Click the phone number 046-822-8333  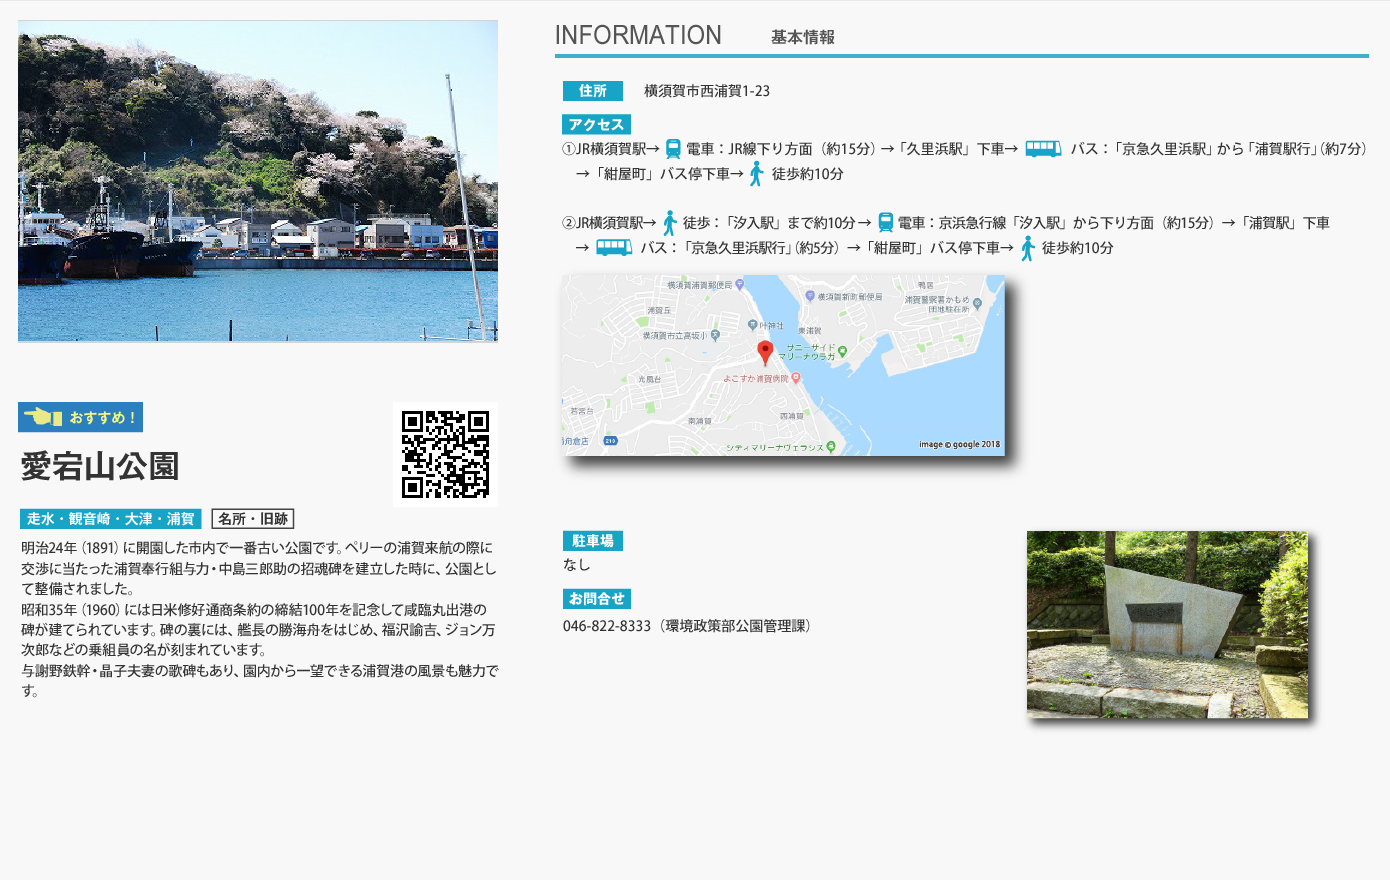tap(607, 626)
